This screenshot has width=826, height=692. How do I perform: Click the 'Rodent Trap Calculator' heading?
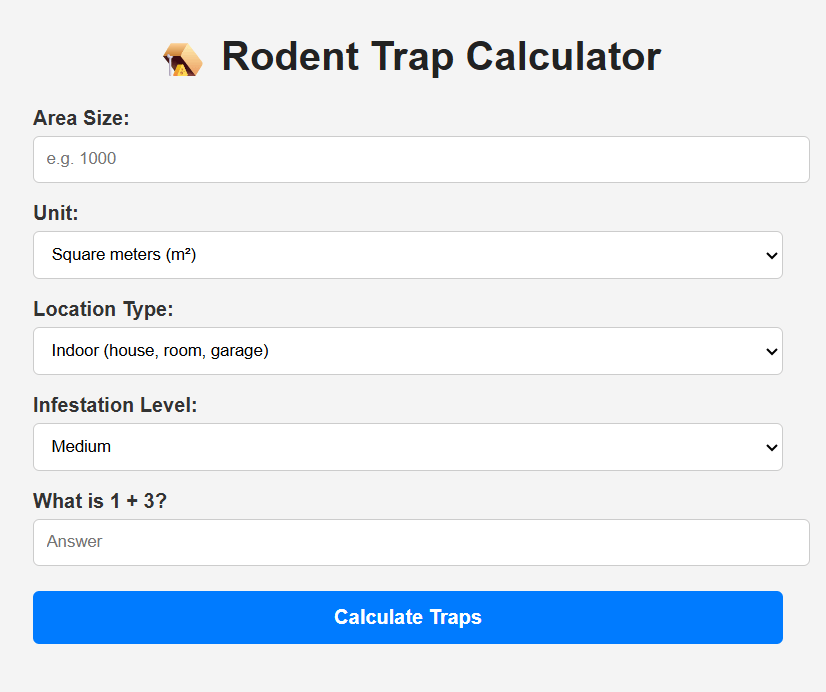(x=441, y=57)
